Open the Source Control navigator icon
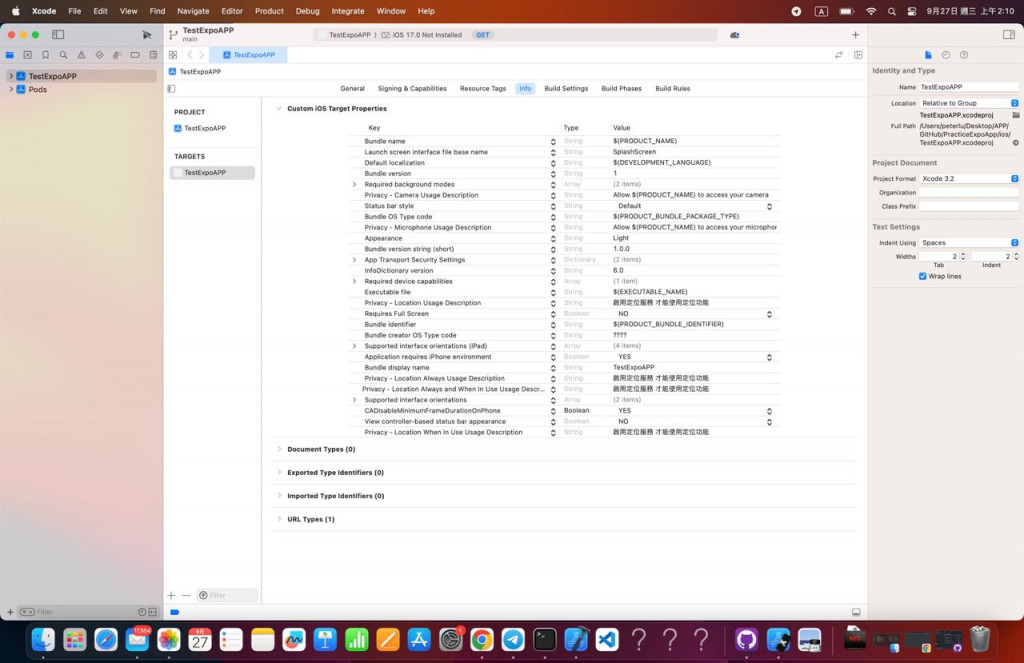 (27, 55)
